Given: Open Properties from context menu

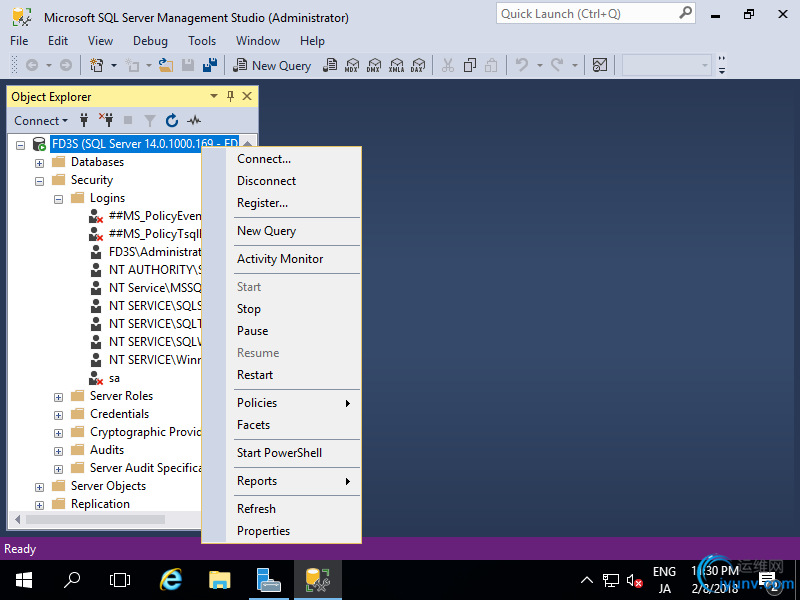Looking at the screenshot, I should (282, 531).
